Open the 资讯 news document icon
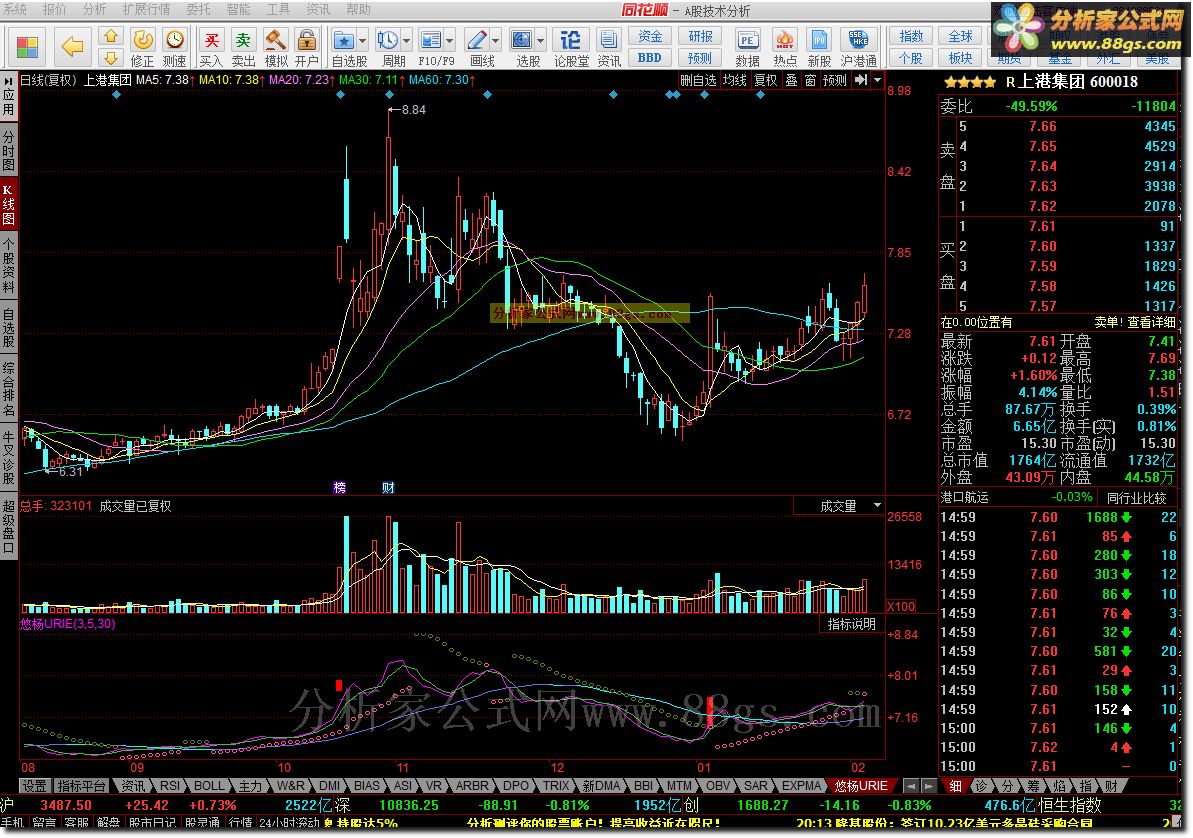Image resolution: width=1193 pixels, height=838 pixels. [x=609, y=40]
